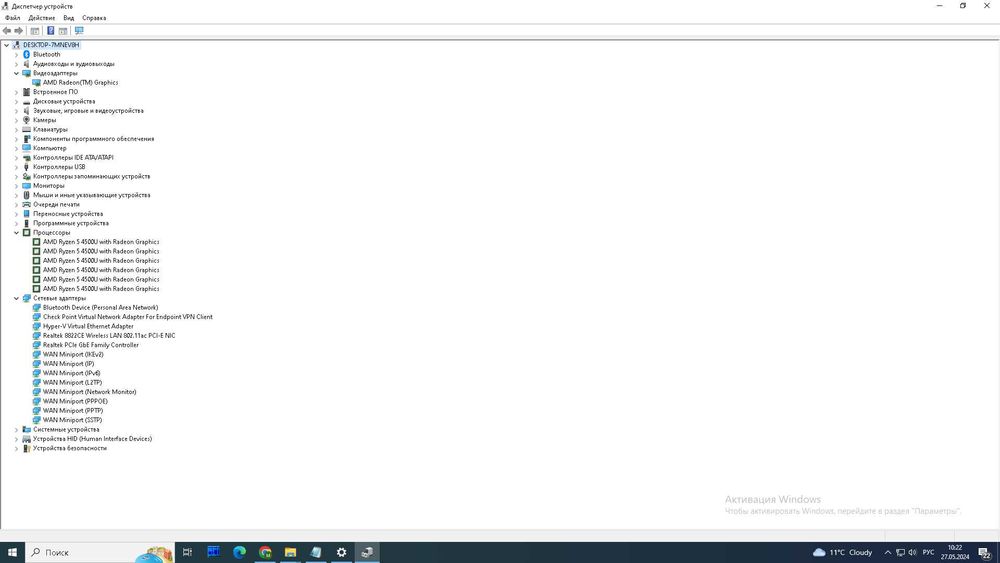This screenshot has height=563, width=1000.
Task: Expand the Bluetooth category
Action: coord(17,55)
